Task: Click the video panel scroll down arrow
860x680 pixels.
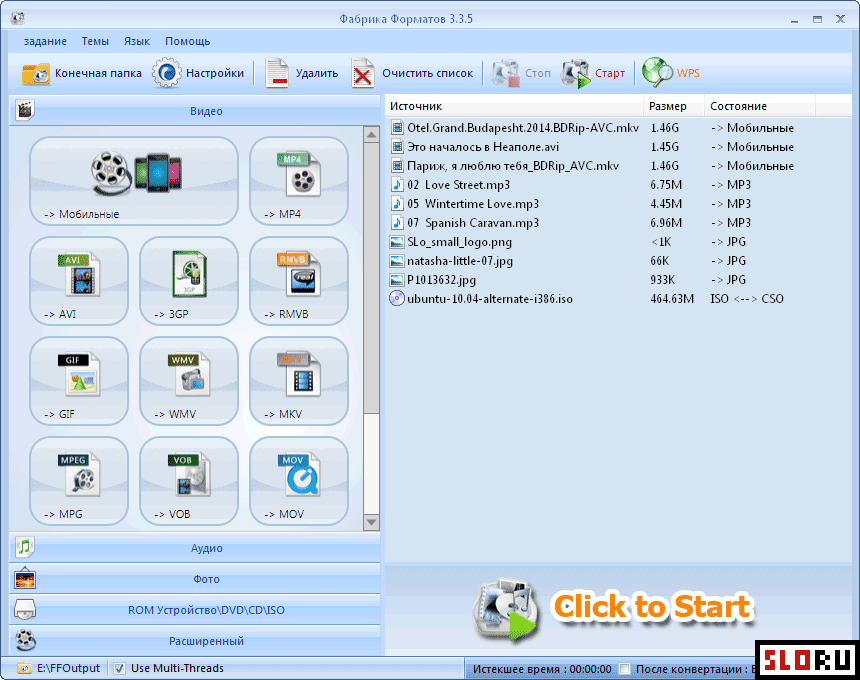Action: click(x=371, y=522)
